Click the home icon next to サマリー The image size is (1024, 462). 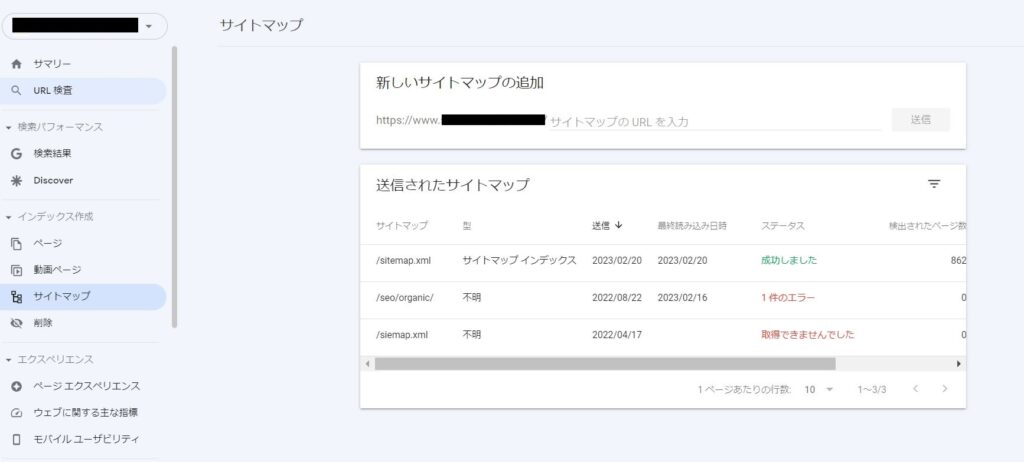click(x=16, y=64)
